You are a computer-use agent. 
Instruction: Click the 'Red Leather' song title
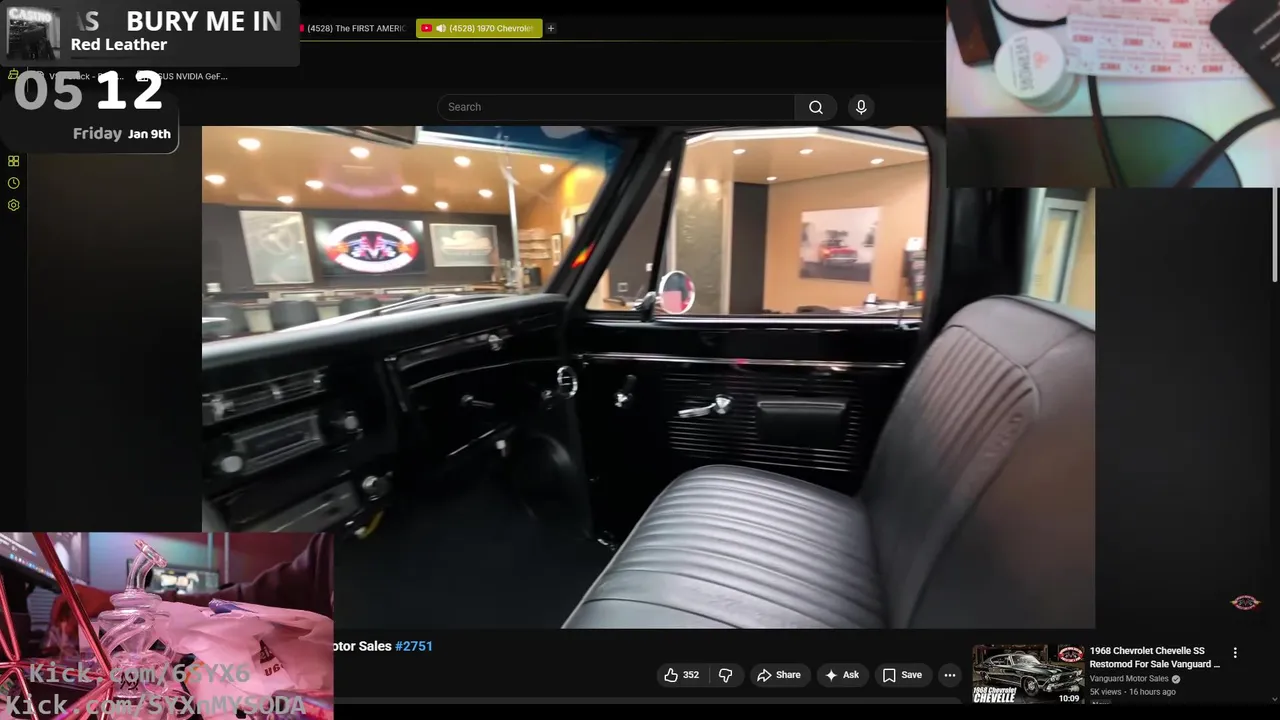coord(119,44)
